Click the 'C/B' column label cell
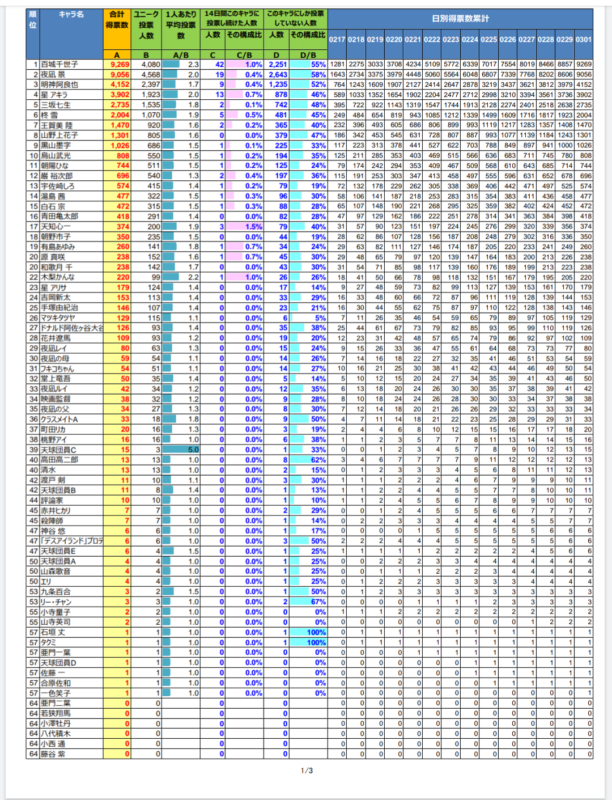The height and width of the screenshot is (800, 612). point(244,55)
